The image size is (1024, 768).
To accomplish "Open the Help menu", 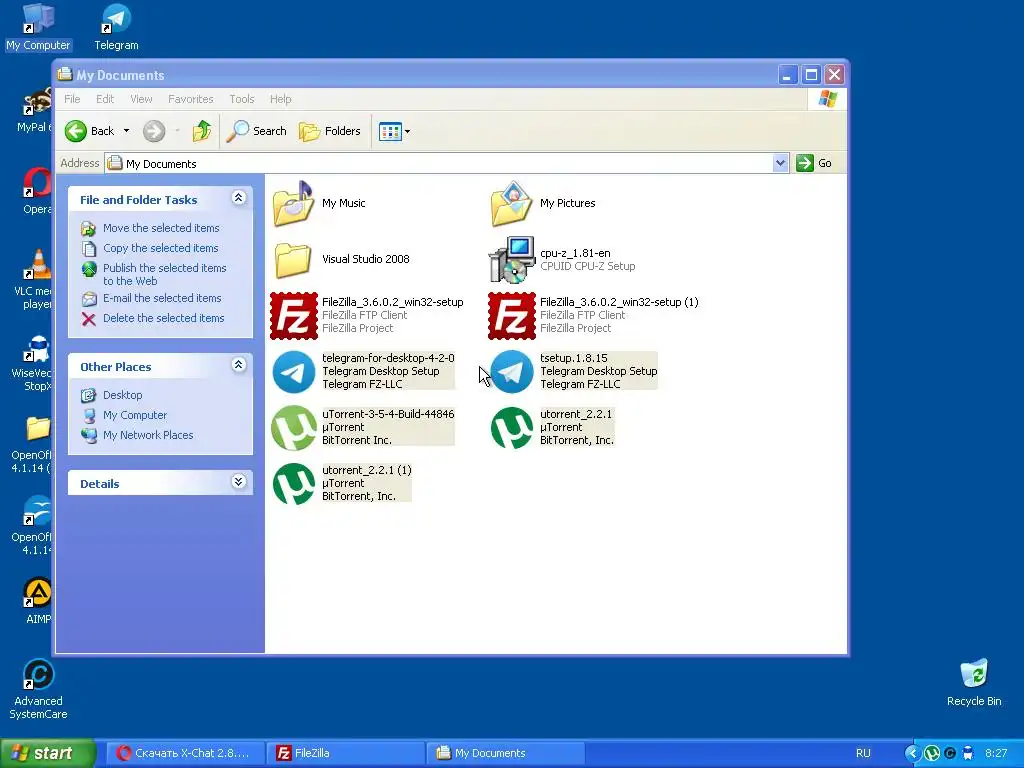I will coord(280,99).
